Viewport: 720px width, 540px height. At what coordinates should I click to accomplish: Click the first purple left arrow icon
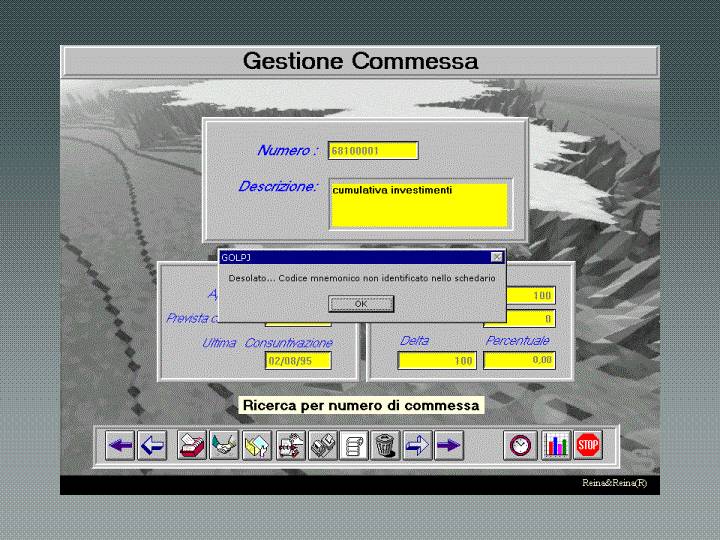[120, 446]
